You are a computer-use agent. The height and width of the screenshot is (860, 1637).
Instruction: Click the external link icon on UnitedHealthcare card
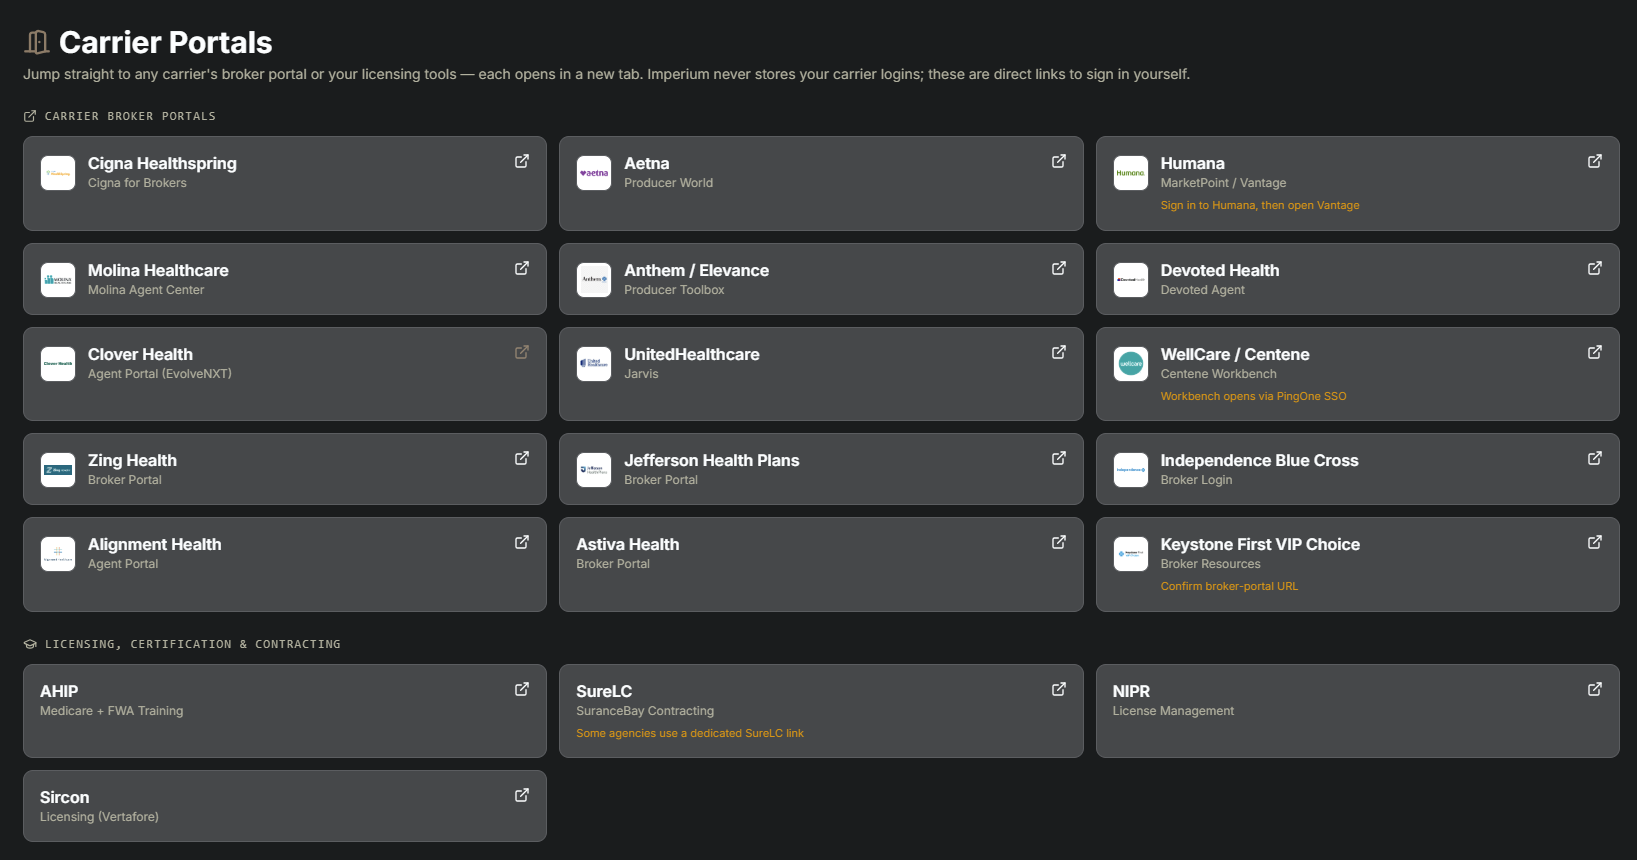[x=1059, y=352]
